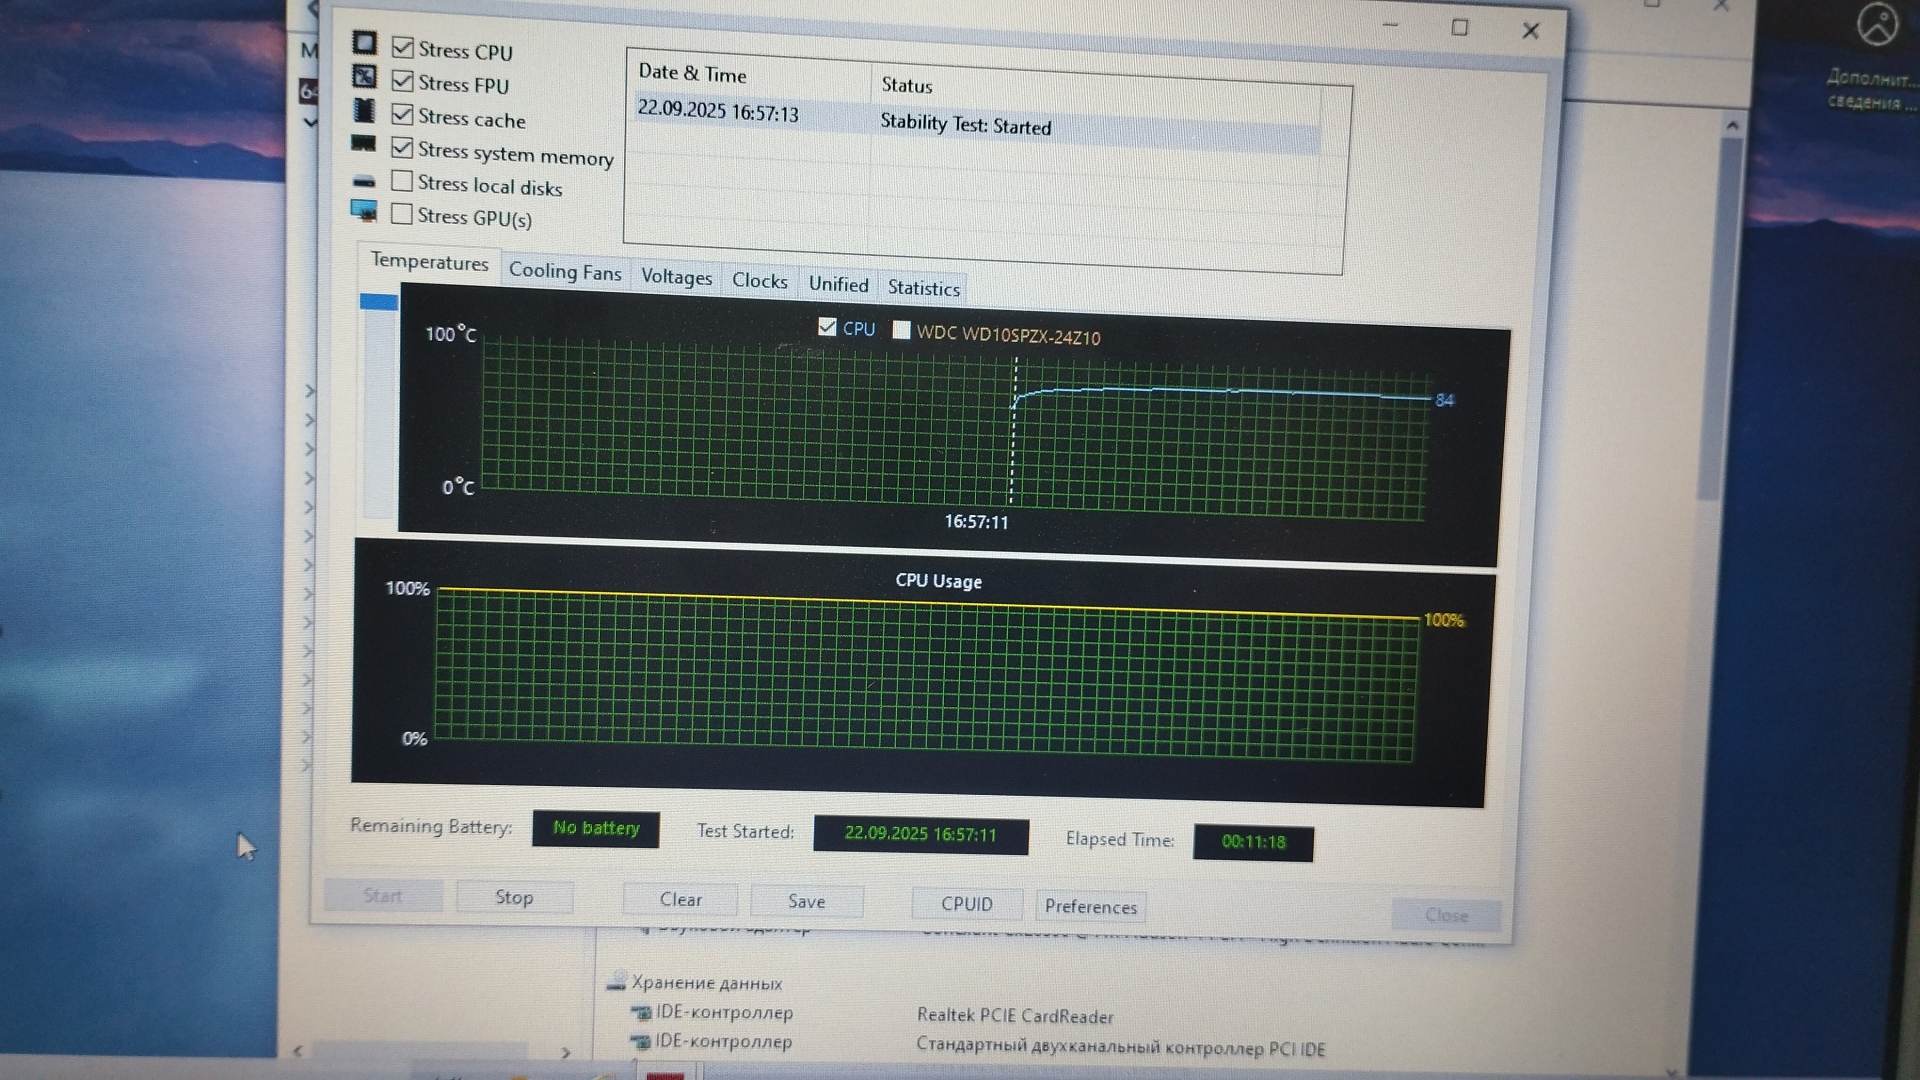The height and width of the screenshot is (1080, 1920).
Task: Open the Preferences dialog button
Action: (1090, 906)
